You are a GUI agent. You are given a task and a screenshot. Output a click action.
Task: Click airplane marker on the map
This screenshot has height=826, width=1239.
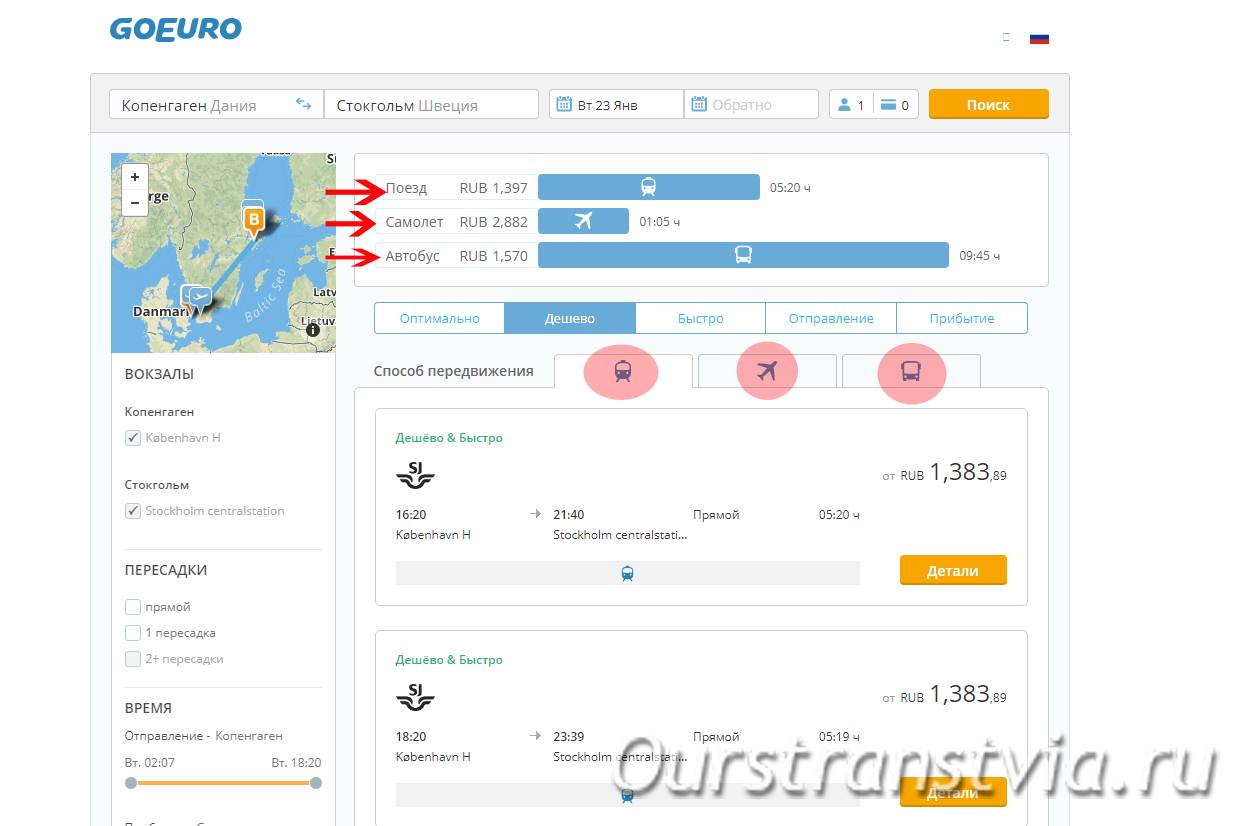[x=201, y=298]
